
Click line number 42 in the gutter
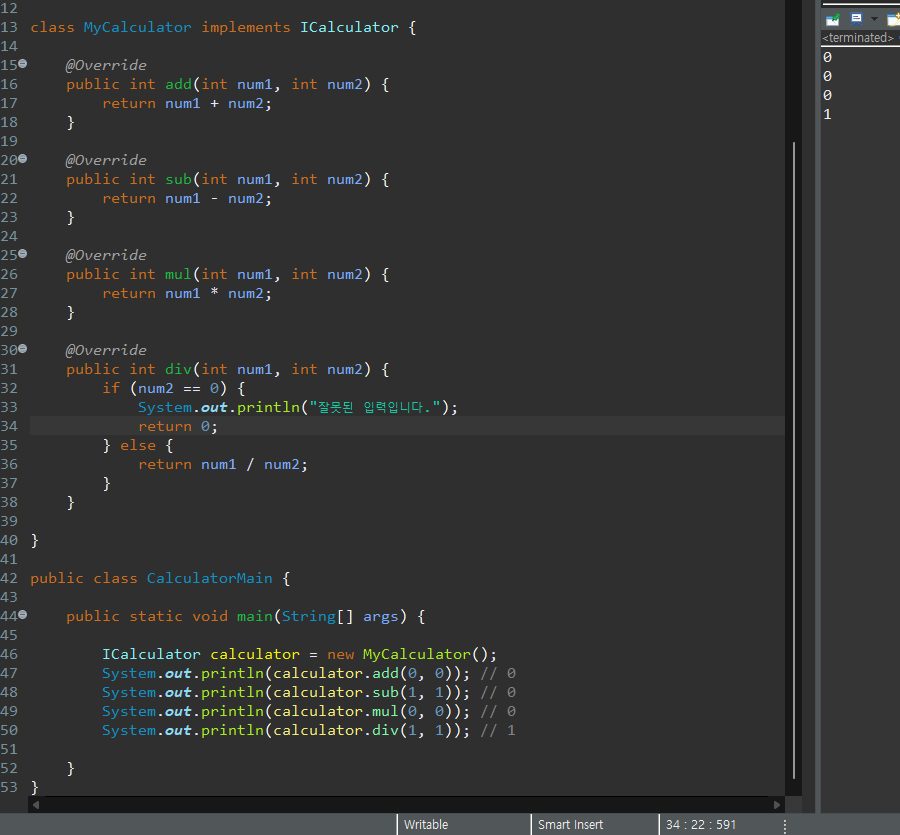click(9, 578)
